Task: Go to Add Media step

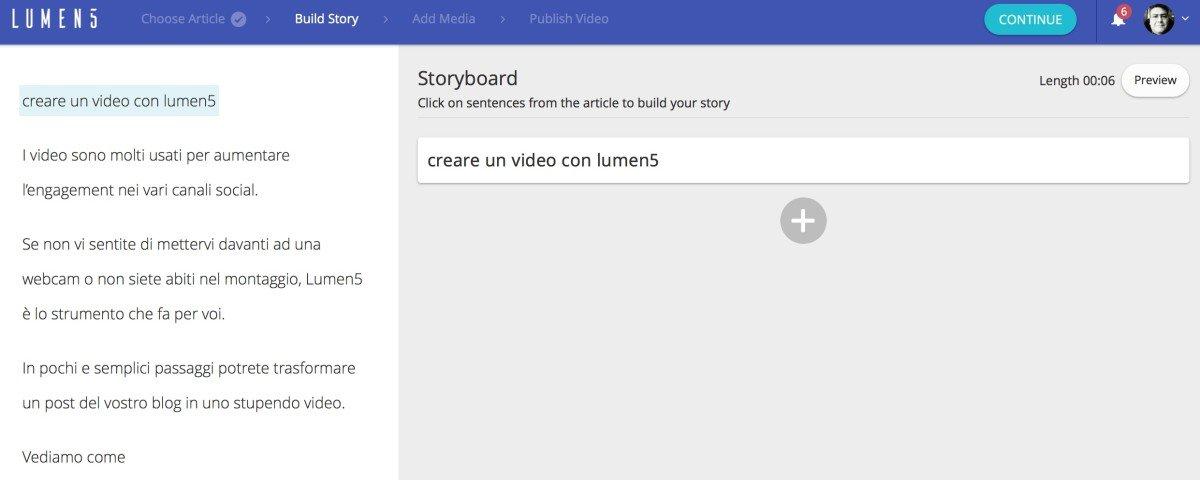Action: pyautogui.click(x=443, y=19)
